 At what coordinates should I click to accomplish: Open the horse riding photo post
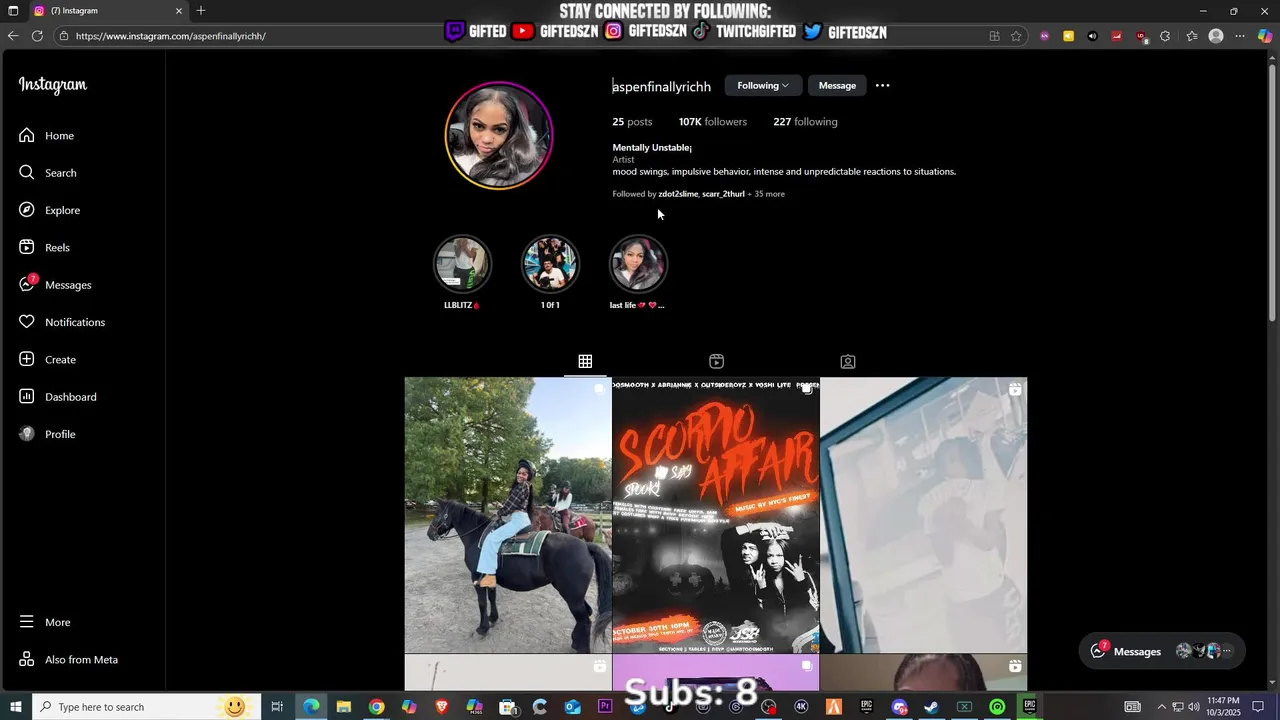coord(508,515)
